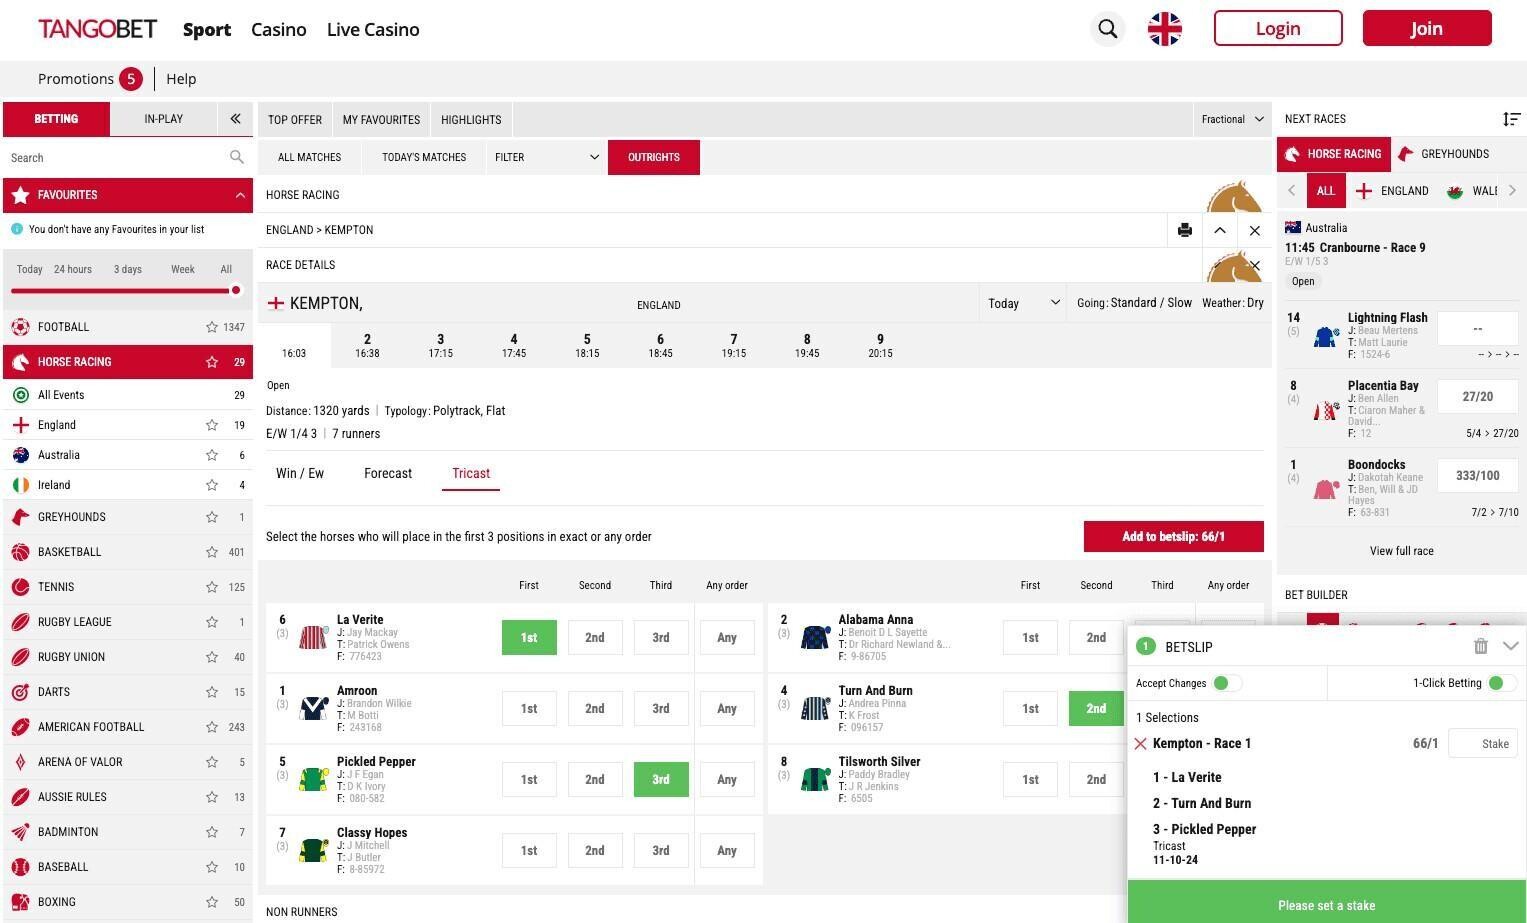Open next races sort options icon
1527x923 pixels.
click(x=1511, y=119)
